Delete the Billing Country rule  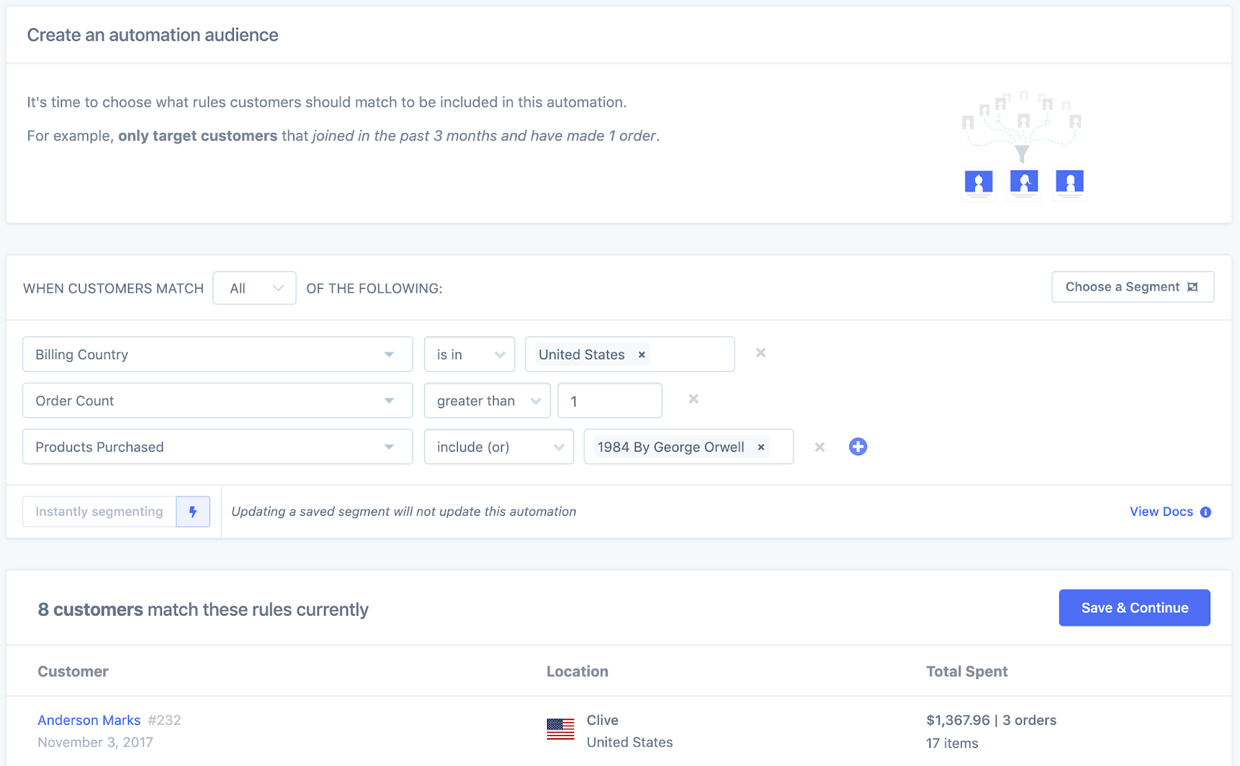pos(760,353)
